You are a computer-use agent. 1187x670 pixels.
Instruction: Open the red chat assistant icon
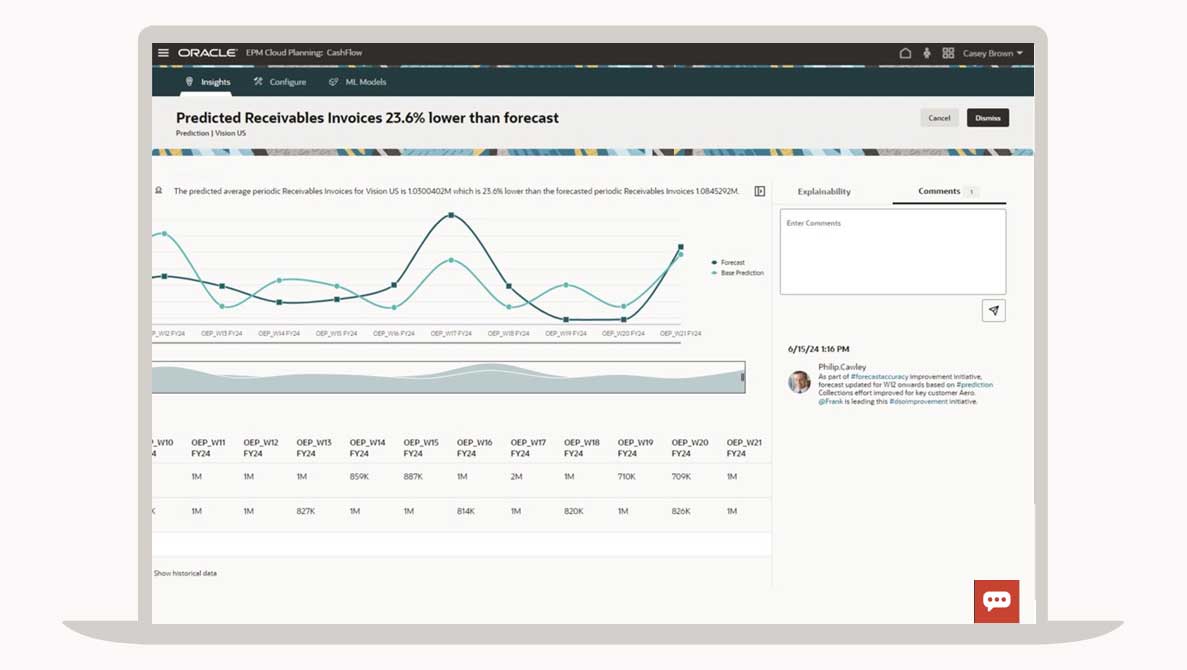(996, 601)
